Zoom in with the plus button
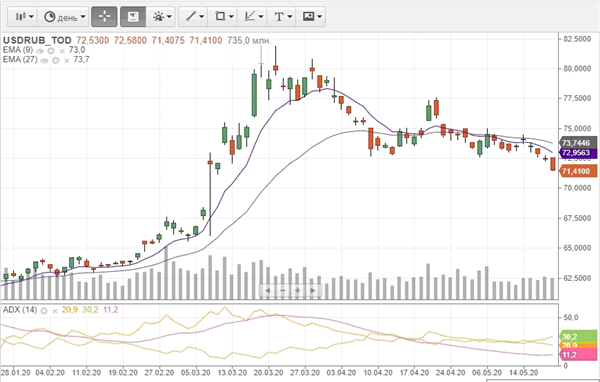 point(297,291)
